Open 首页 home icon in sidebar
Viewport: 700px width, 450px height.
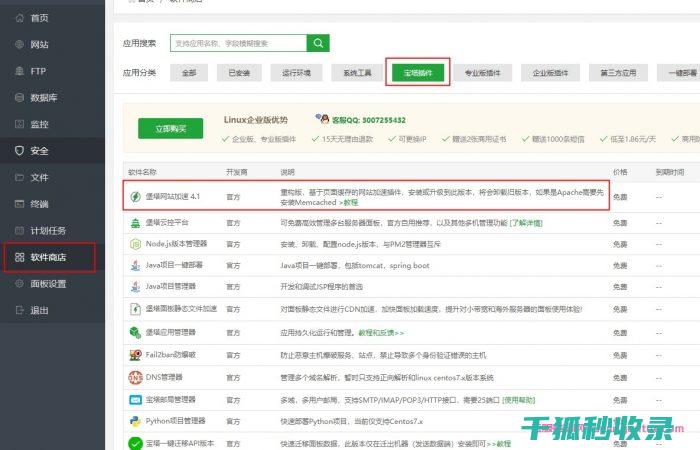[19, 18]
